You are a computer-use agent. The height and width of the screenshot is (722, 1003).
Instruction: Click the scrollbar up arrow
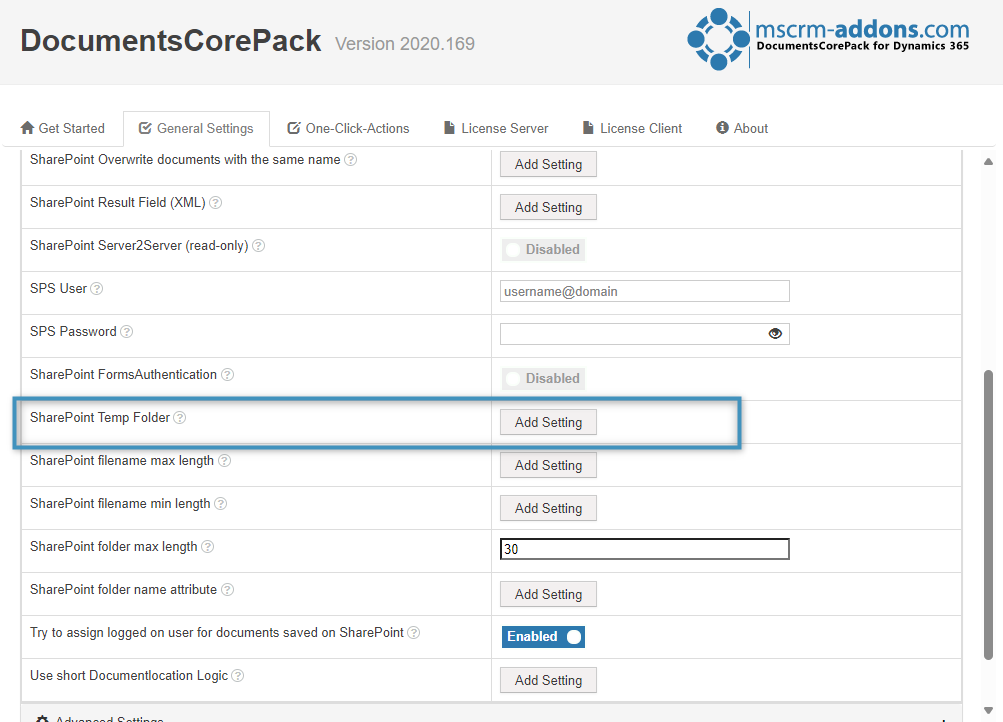pyautogui.click(x=988, y=162)
